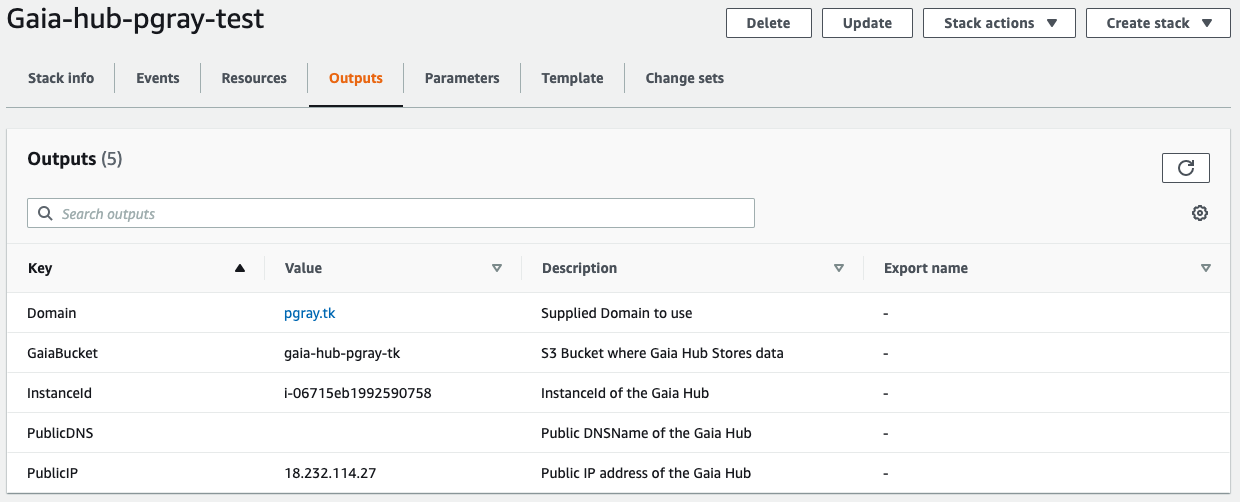Select the PublicIP key cell
The image size is (1240, 502).
click(52, 473)
